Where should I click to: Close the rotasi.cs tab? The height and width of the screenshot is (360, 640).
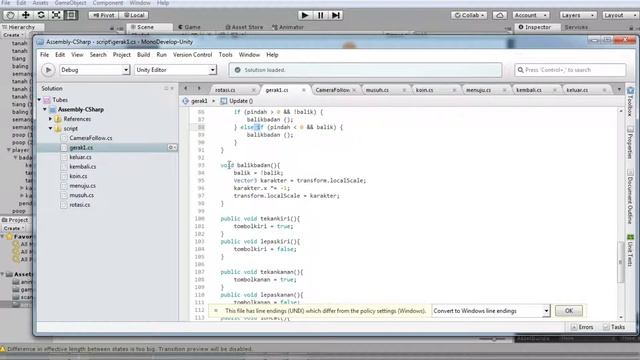pyautogui.click(x=253, y=90)
